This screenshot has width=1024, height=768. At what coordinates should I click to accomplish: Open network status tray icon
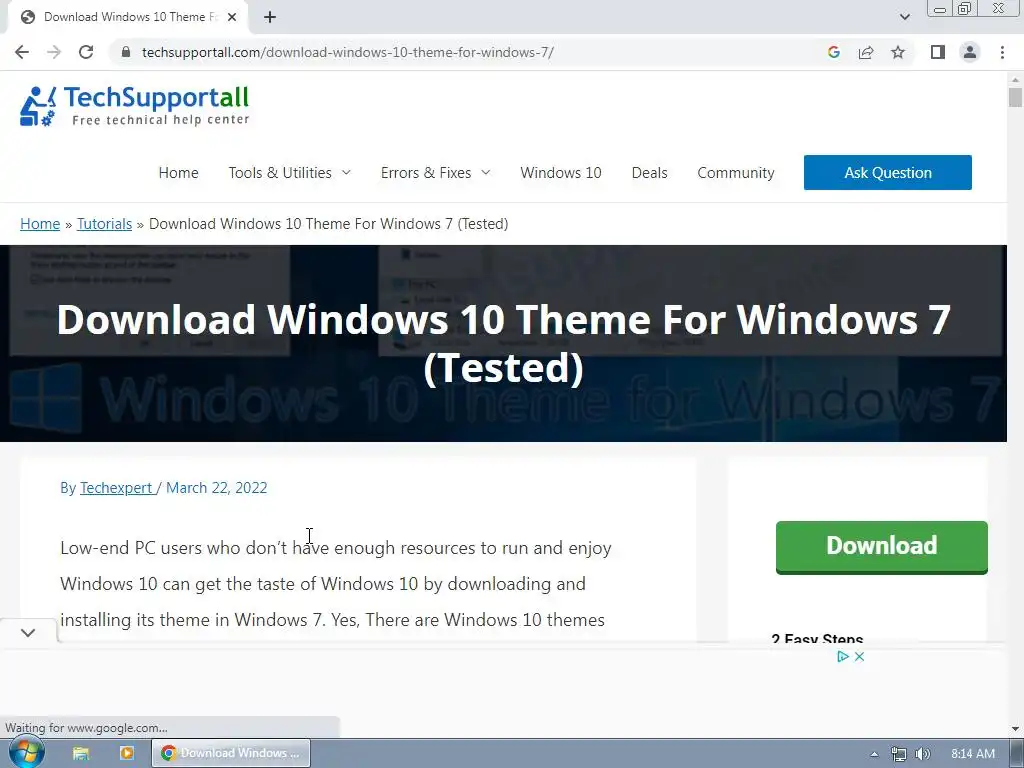[x=899, y=754]
